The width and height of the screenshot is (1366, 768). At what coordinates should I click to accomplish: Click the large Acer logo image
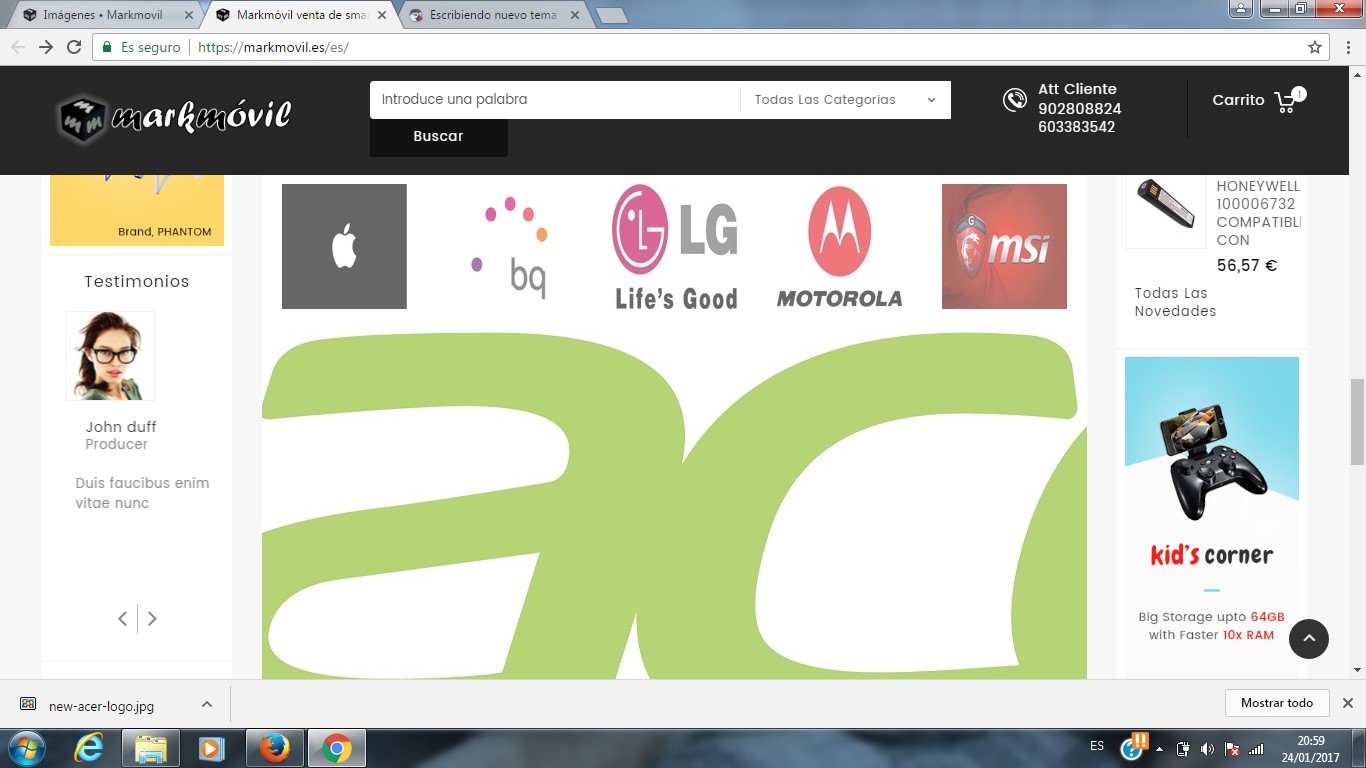[x=674, y=506]
